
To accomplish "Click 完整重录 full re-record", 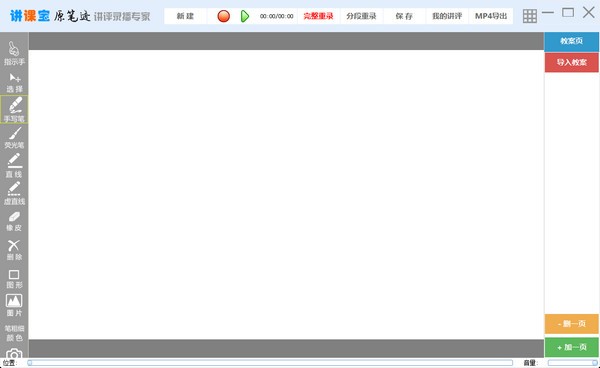I will [x=318, y=16].
